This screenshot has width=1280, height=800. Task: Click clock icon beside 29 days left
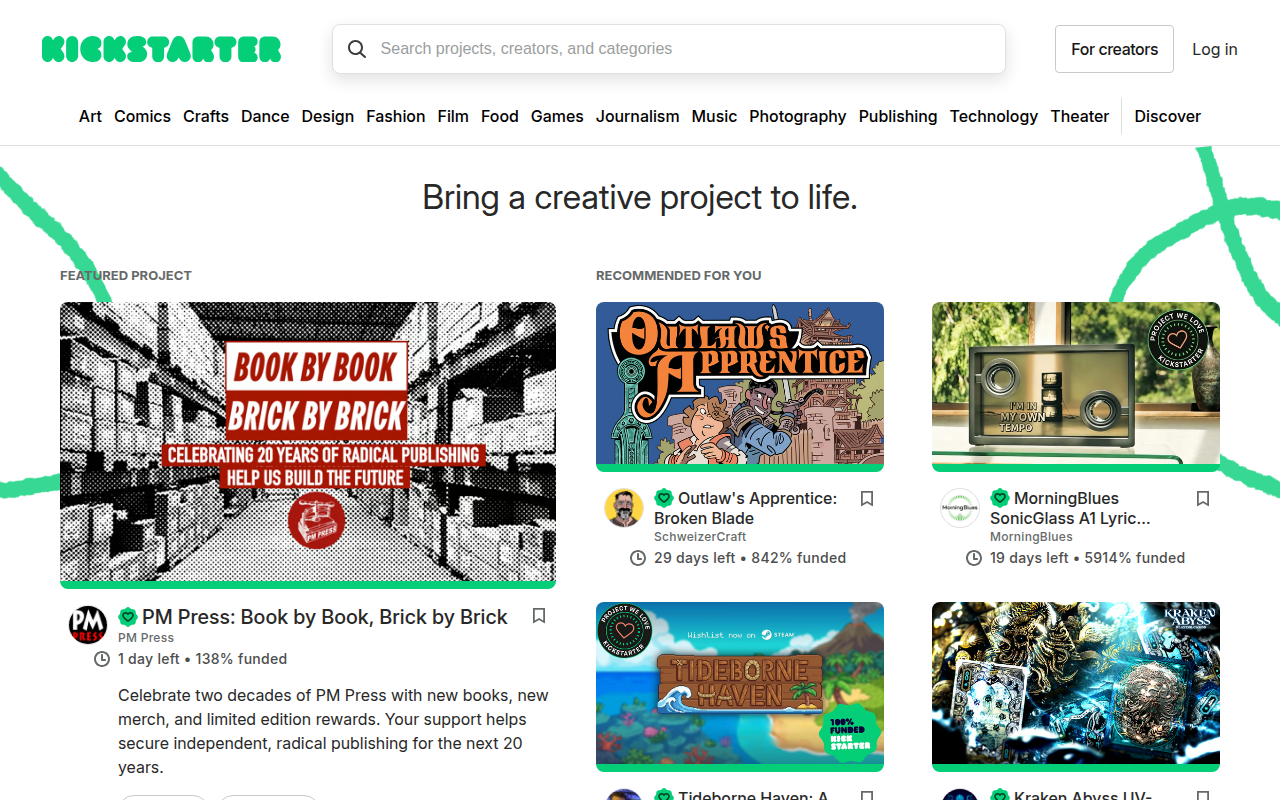pos(638,558)
